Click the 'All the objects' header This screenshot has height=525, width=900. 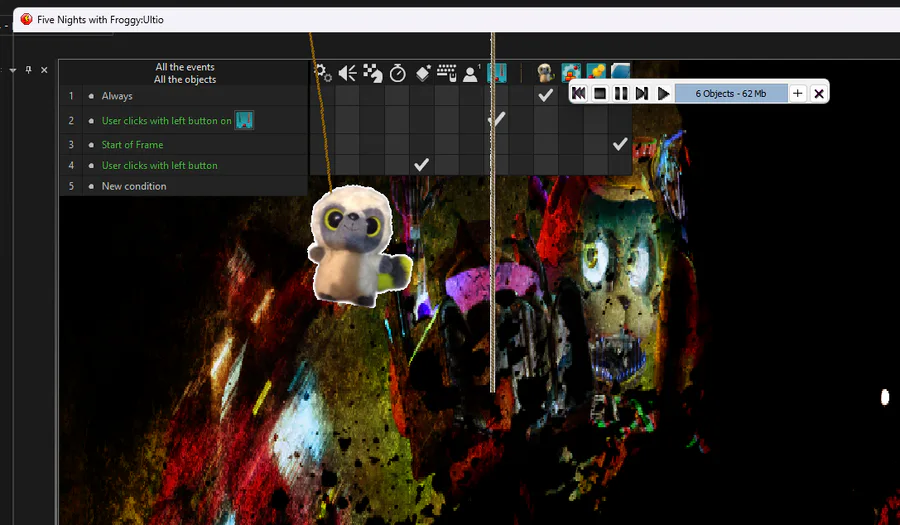coord(185,79)
